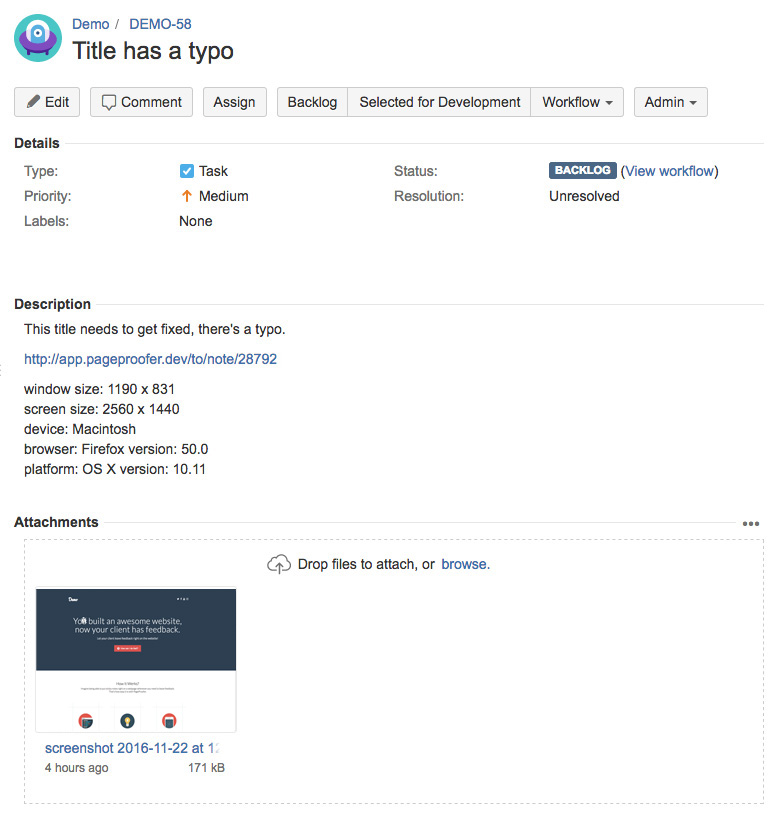Open the DEMO-58 issue key link
This screenshot has height=815, width=771.
(160, 24)
